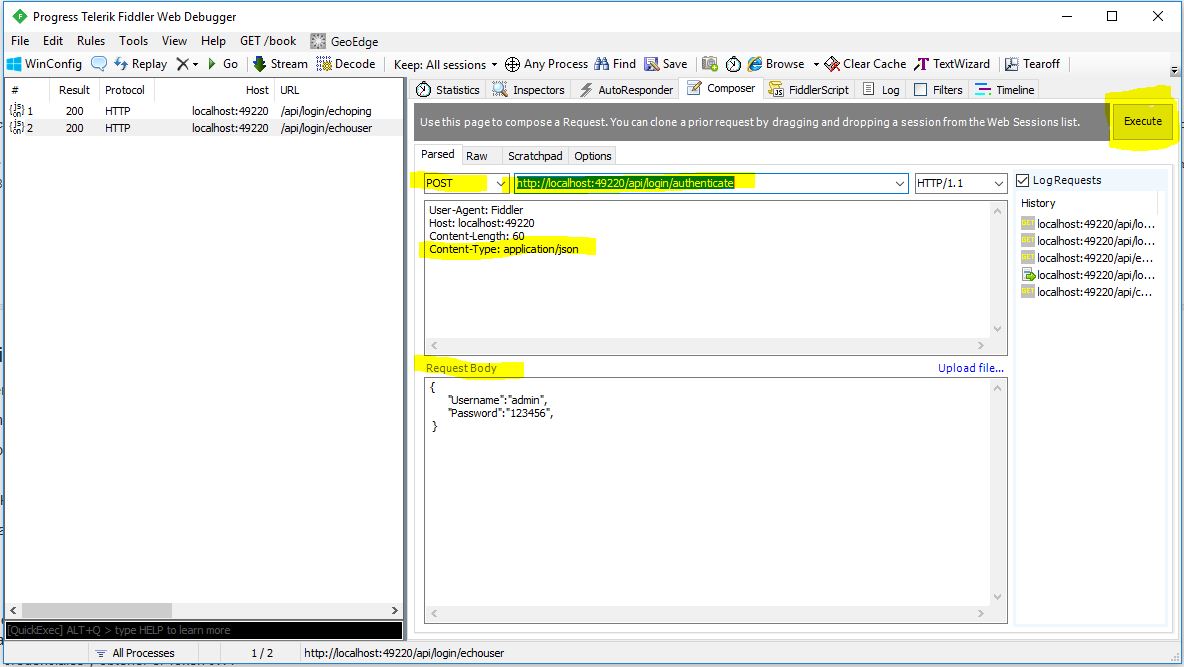This screenshot has width=1184, height=667.
Task: Open the Rules menu
Action: pyautogui.click(x=91, y=41)
